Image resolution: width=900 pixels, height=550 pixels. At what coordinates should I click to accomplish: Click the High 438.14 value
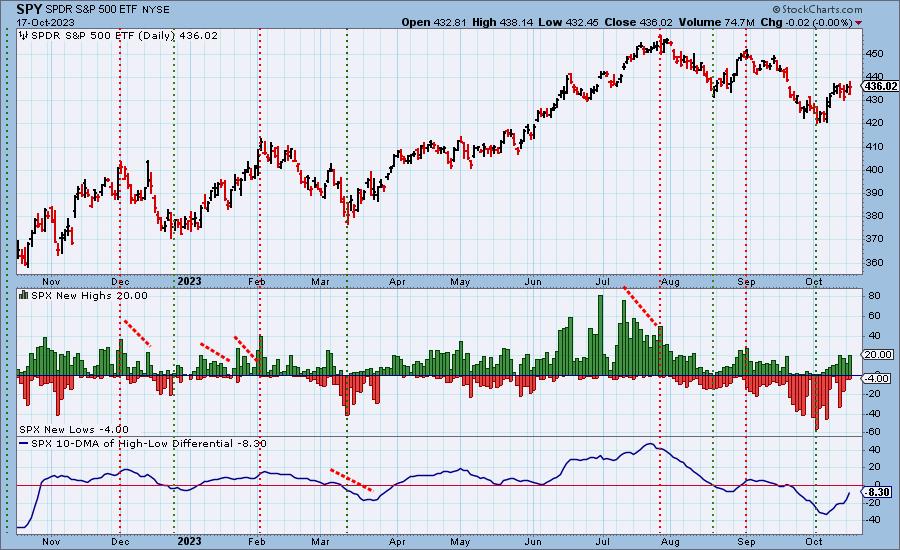click(503, 22)
